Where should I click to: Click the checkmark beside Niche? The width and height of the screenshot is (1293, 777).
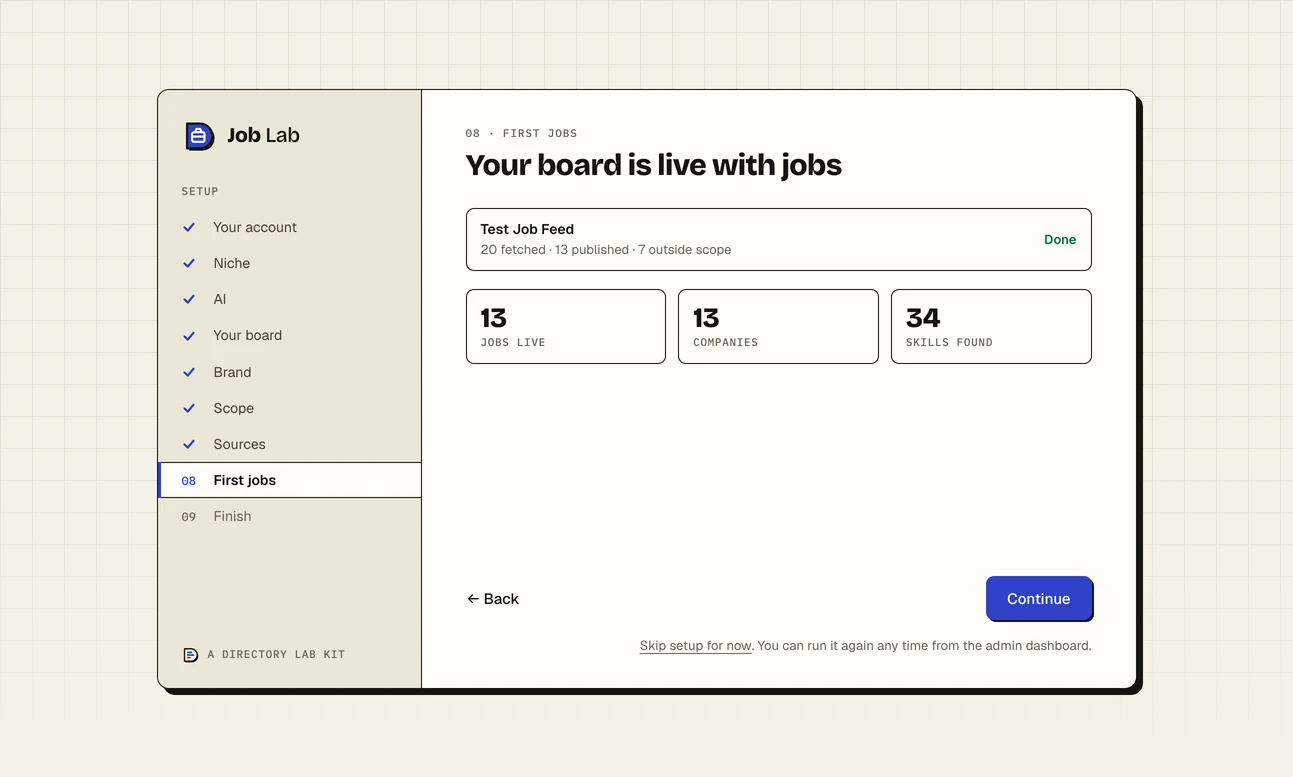click(189, 264)
